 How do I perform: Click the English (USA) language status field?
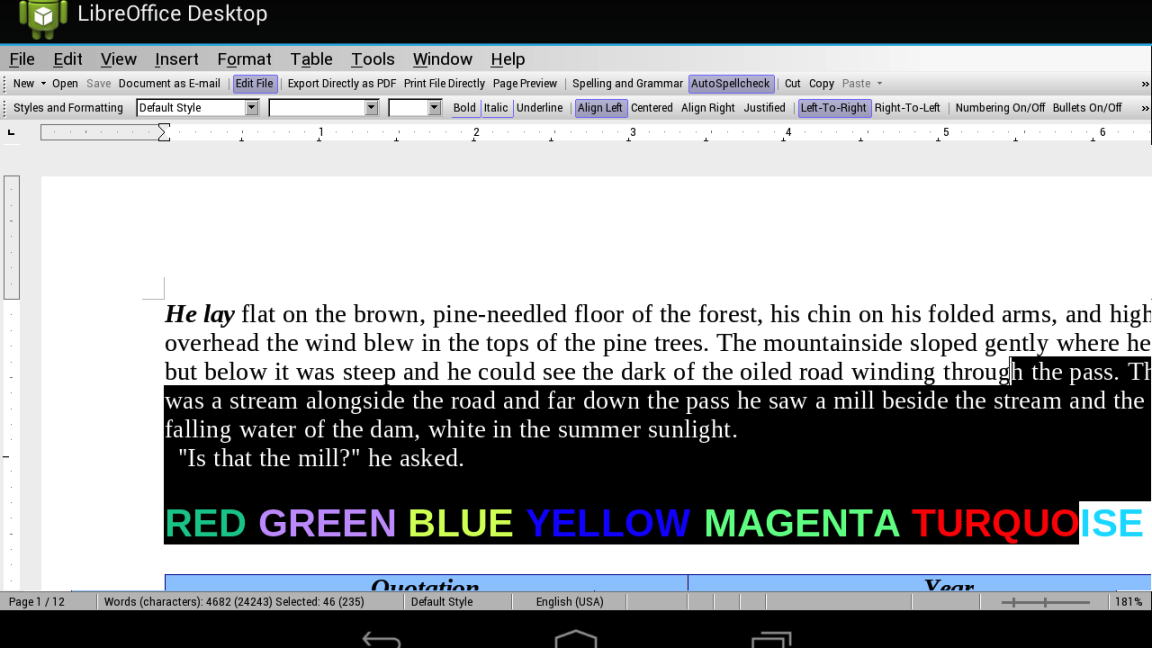click(x=569, y=602)
